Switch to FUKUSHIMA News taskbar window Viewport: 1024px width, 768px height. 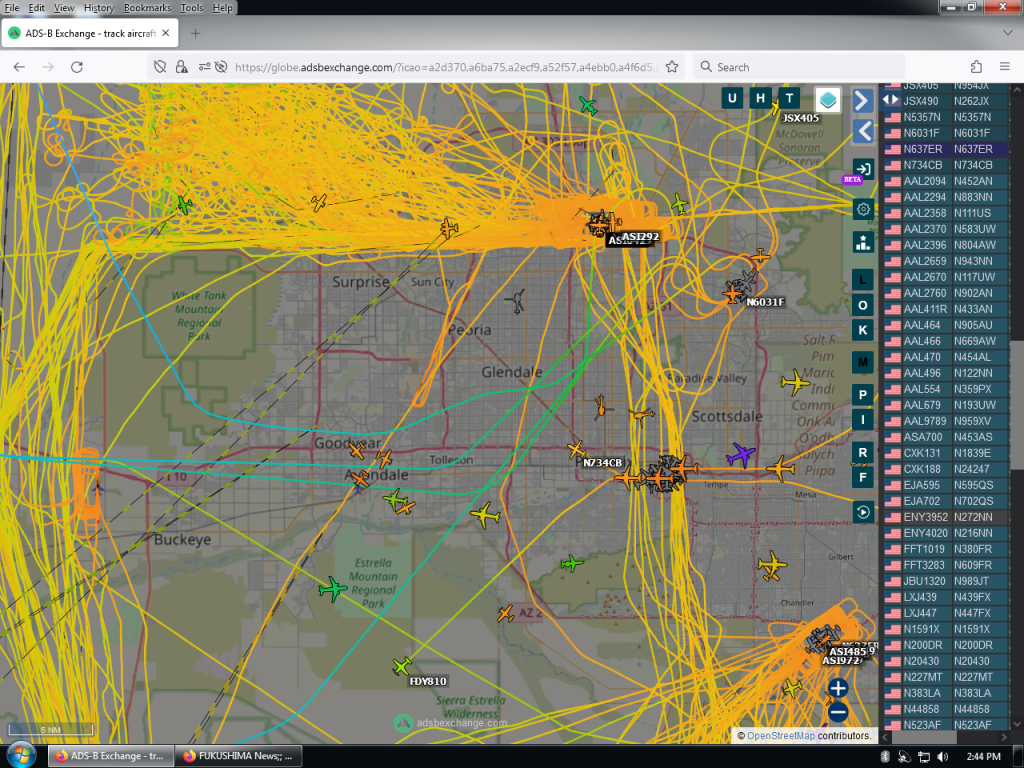tap(240, 756)
